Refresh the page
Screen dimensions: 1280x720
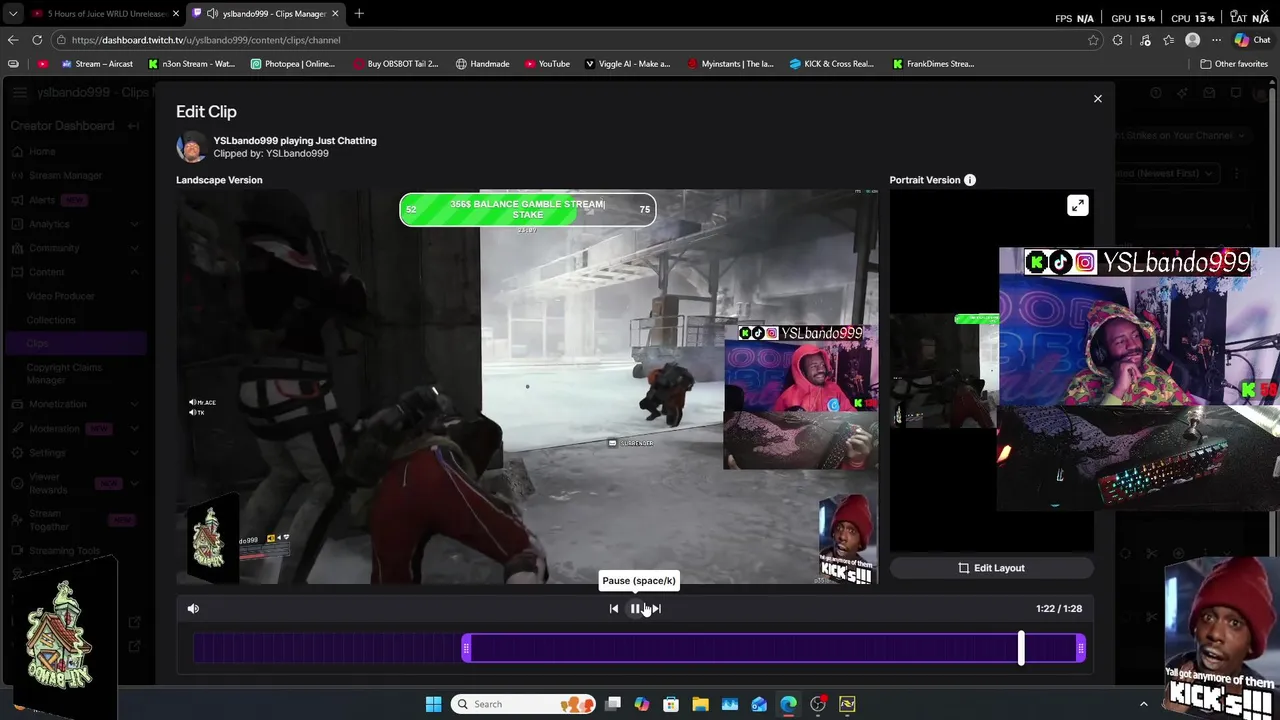click(x=37, y=40)
